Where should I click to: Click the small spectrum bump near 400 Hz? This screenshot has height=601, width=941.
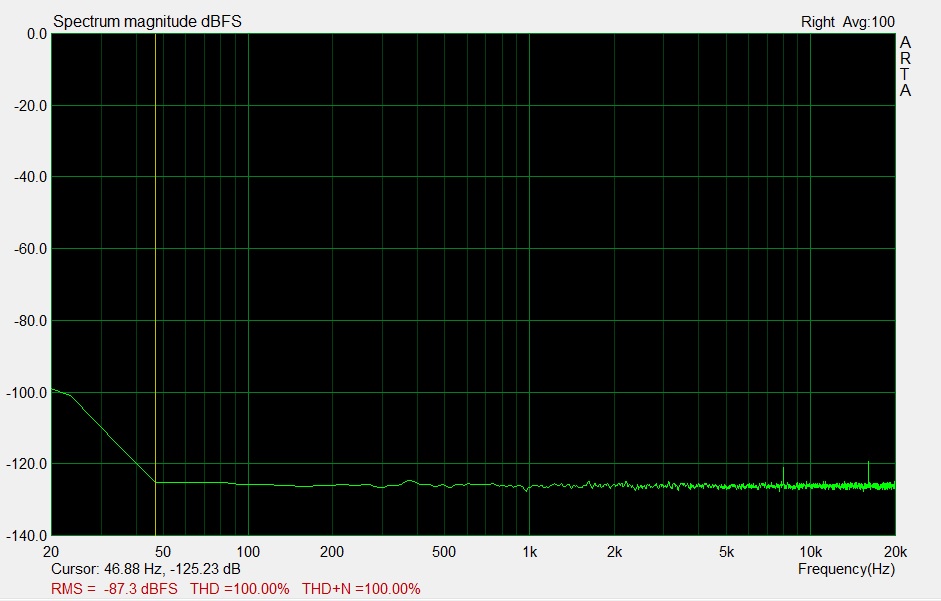coord(410,482)
